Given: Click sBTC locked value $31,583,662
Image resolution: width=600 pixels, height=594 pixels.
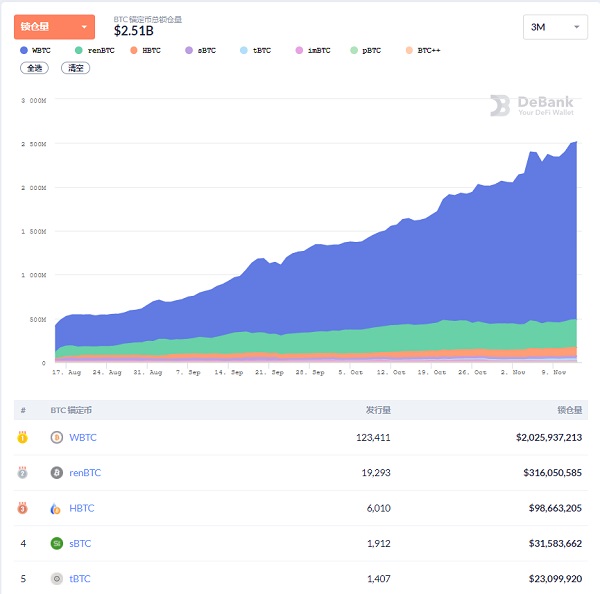Looking at the screenshot, I should pos(555,543).
